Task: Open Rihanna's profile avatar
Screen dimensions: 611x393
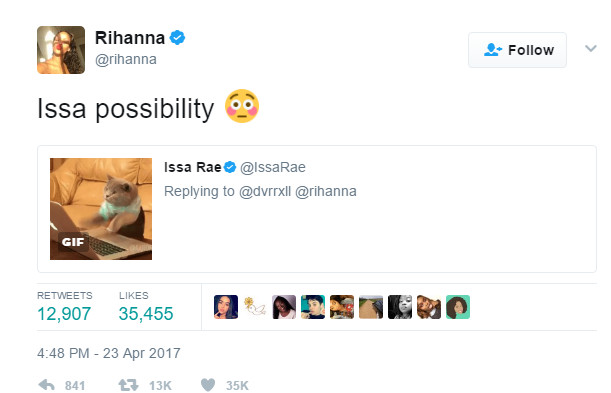Action: tap(61, 50)
